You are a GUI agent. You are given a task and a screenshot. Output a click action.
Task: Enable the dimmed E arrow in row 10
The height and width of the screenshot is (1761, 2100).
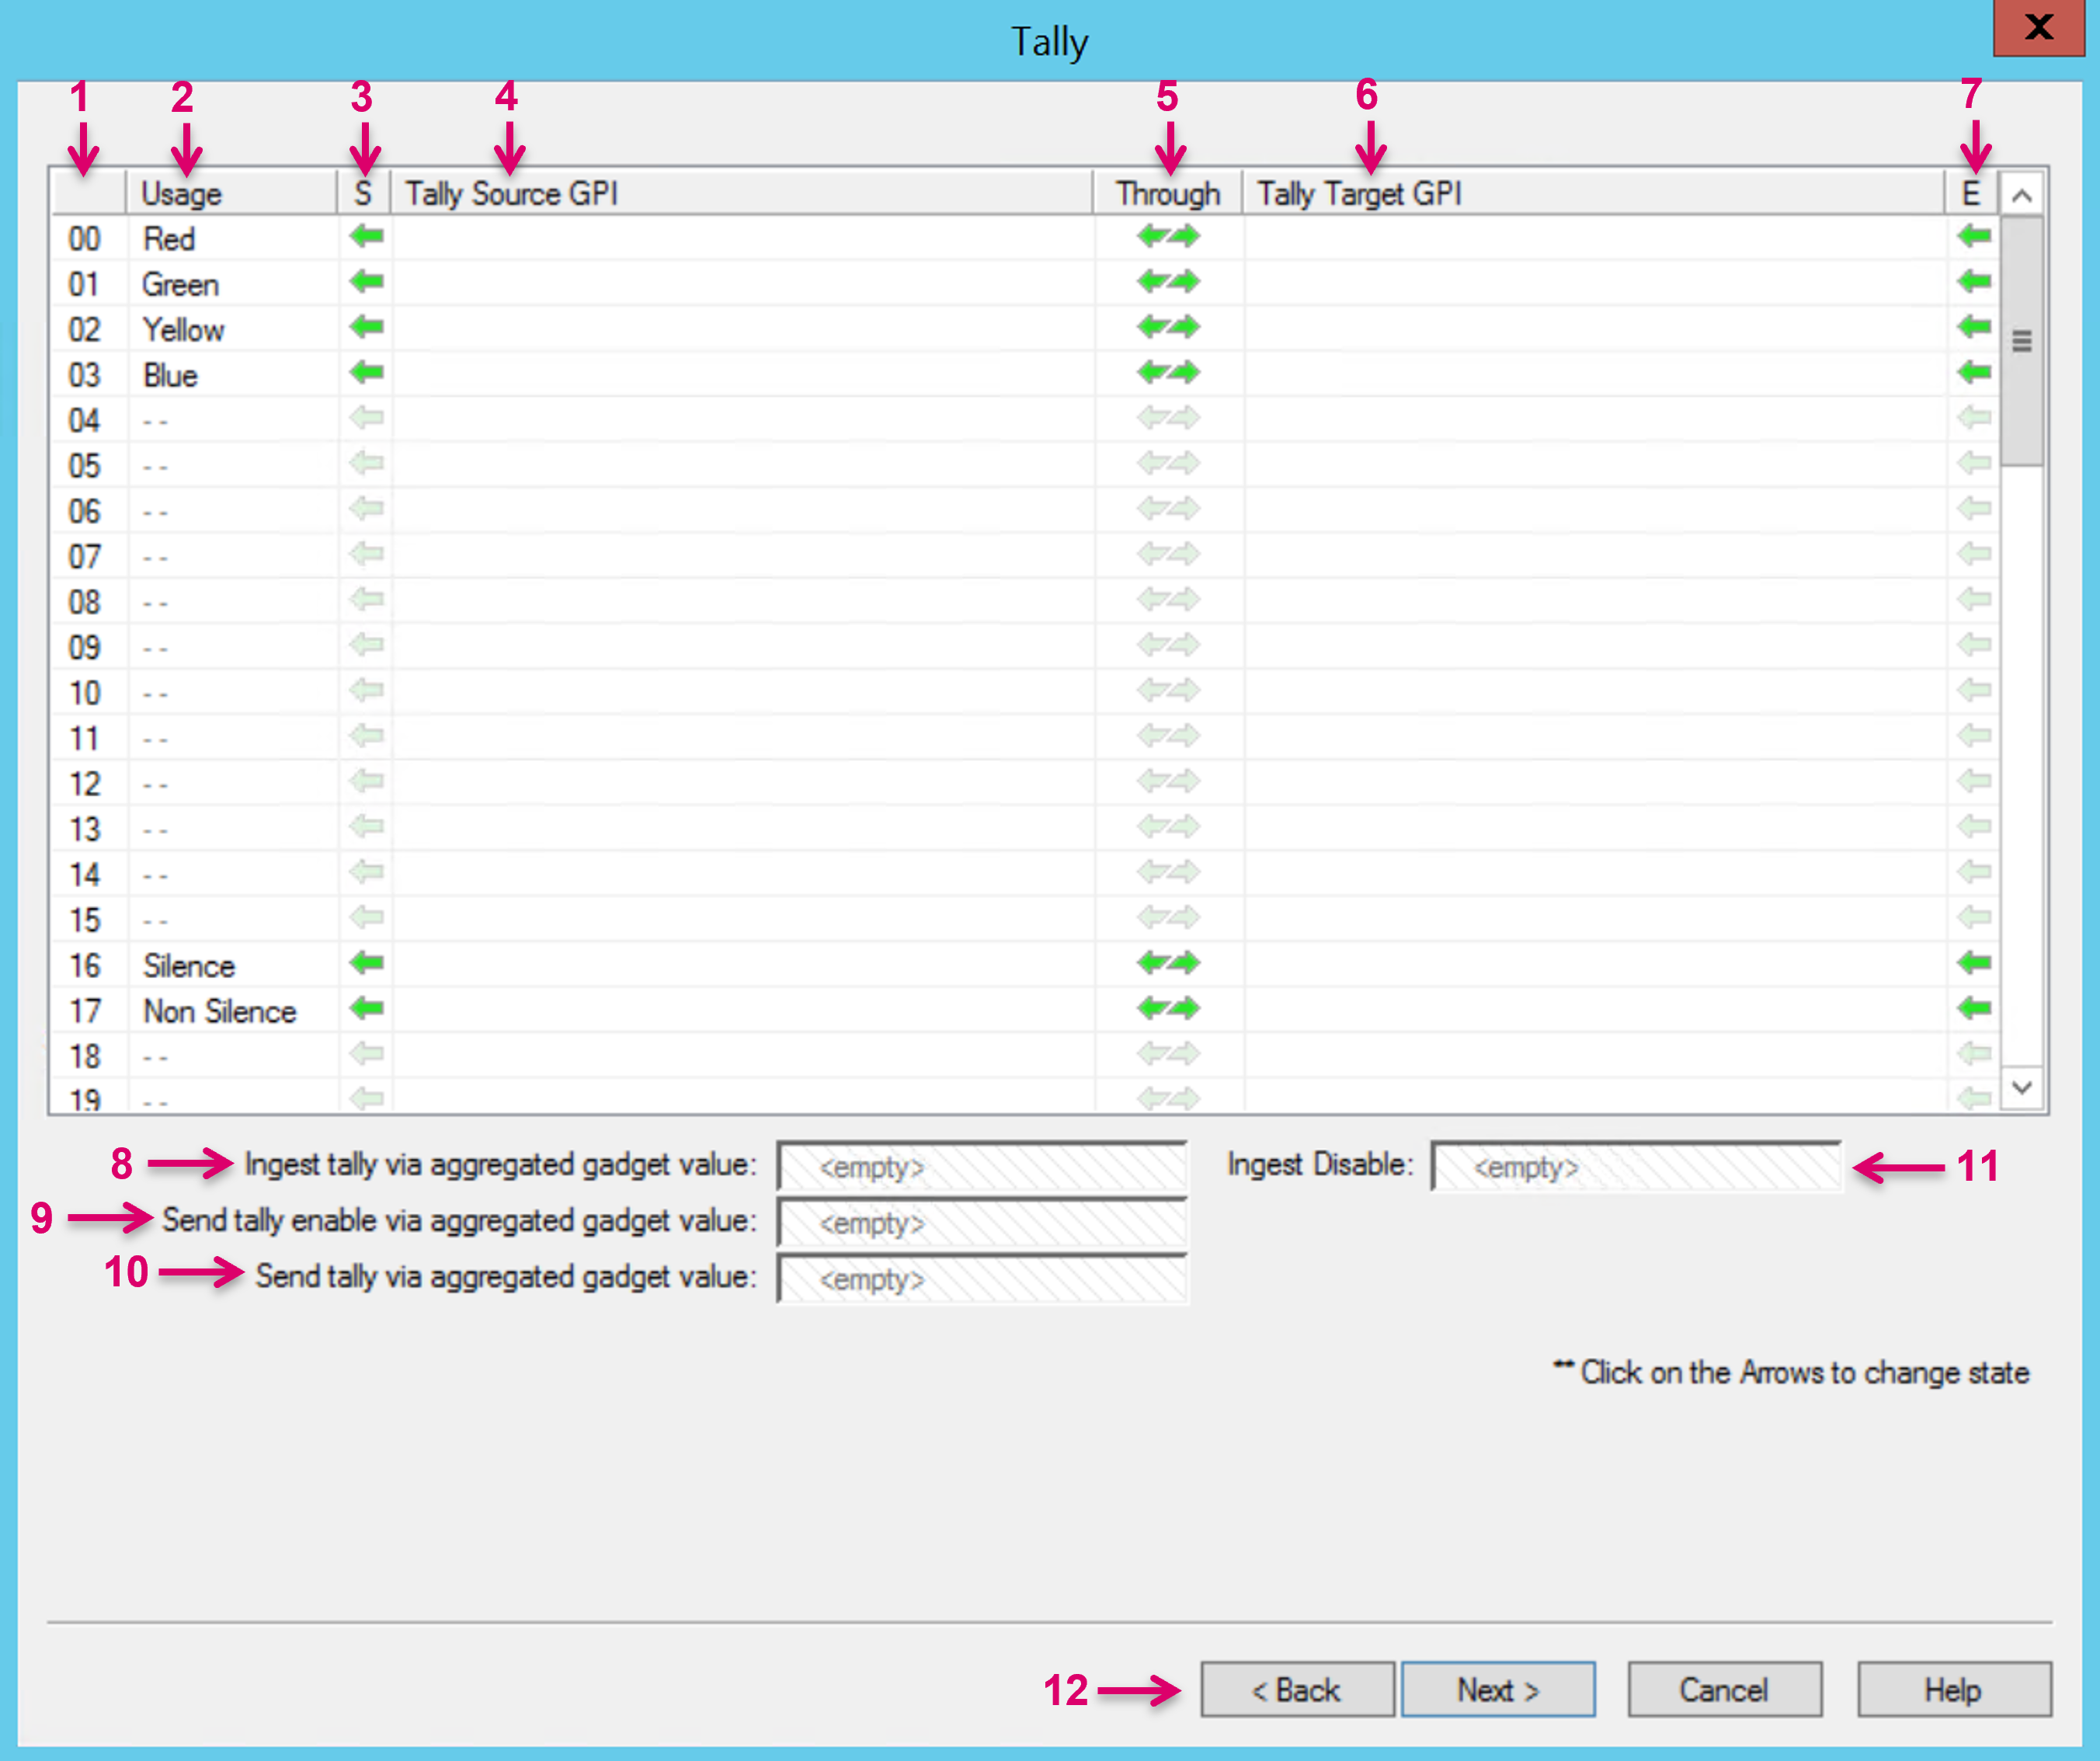point(1974,690)
